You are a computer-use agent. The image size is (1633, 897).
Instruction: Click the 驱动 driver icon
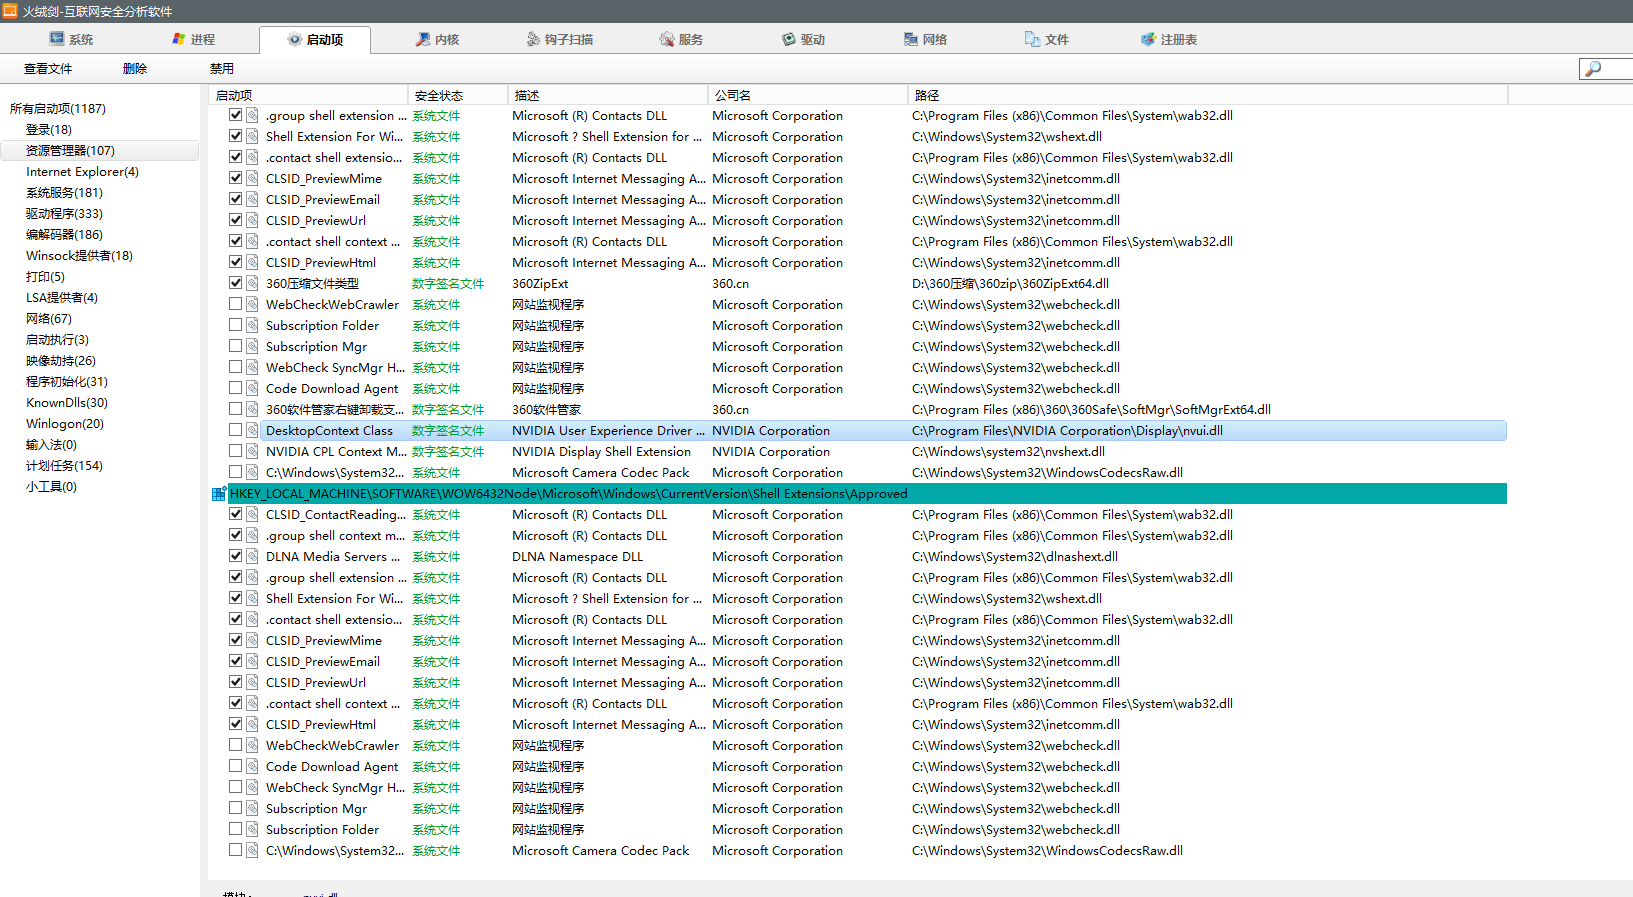pos(789,39)
